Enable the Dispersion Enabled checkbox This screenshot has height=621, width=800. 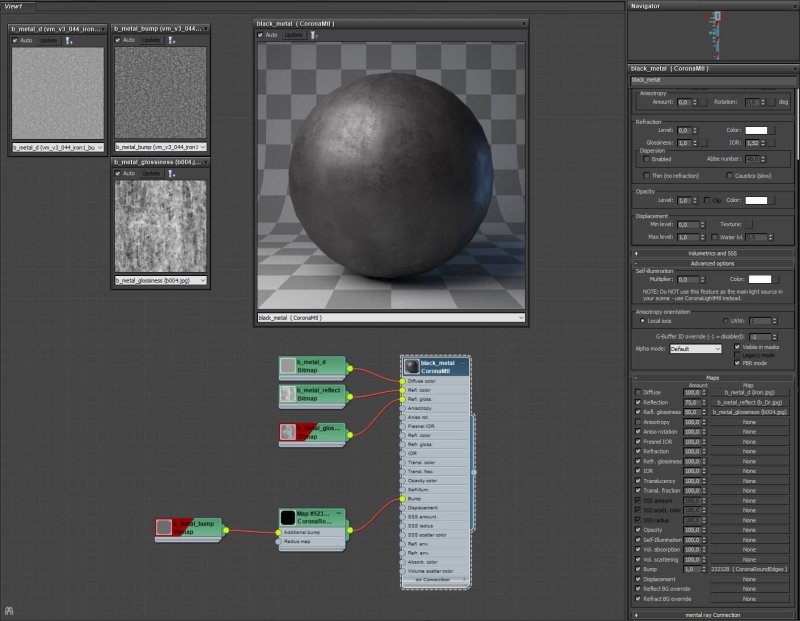(x=647, y=159)
